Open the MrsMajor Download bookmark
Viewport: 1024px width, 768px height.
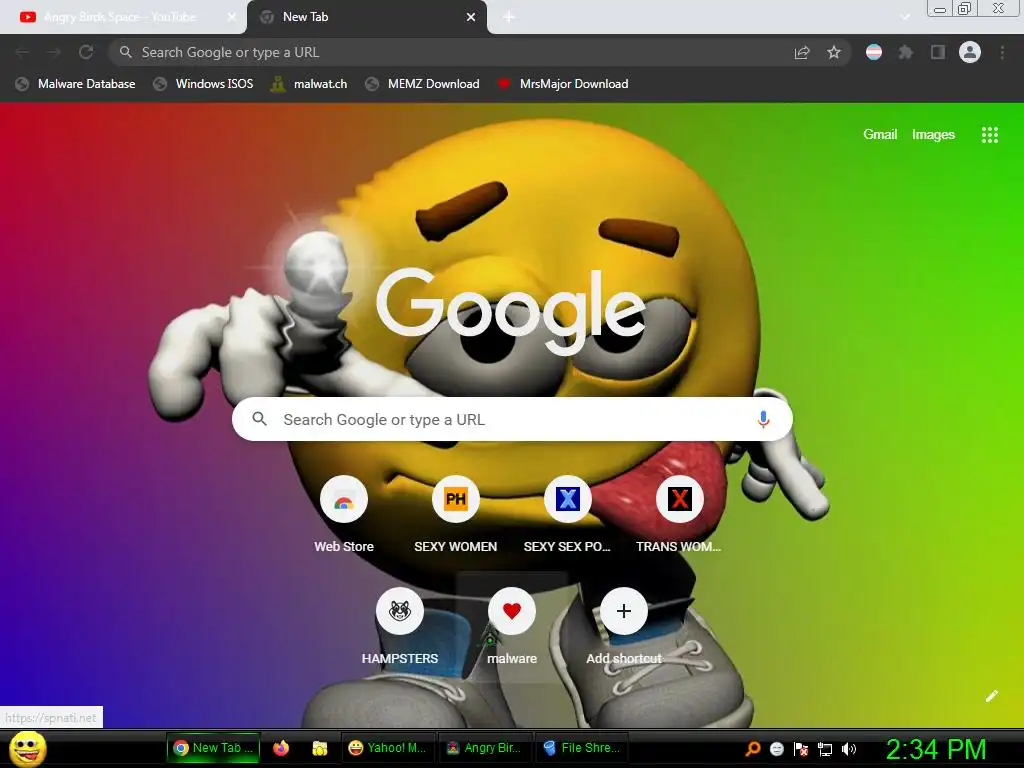pos(563,84)
